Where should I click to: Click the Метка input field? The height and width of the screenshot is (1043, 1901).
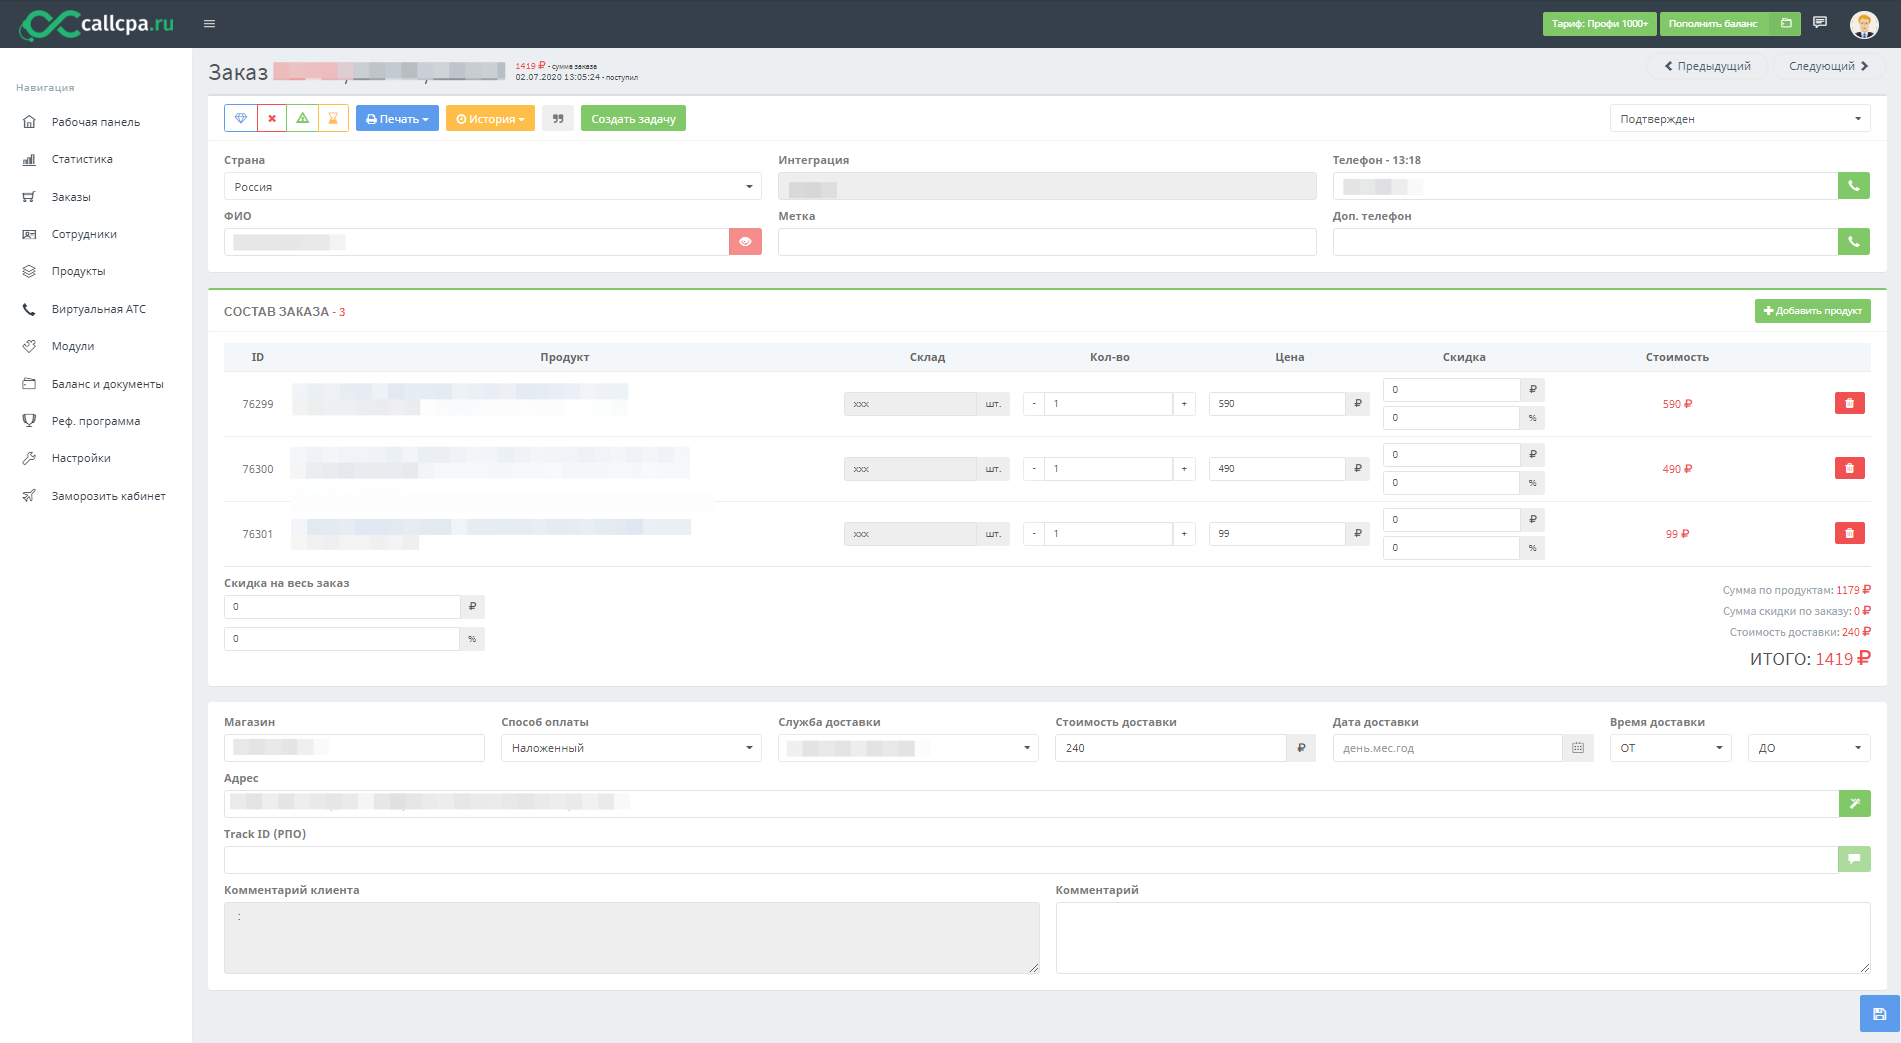[x=1047, y=242]
